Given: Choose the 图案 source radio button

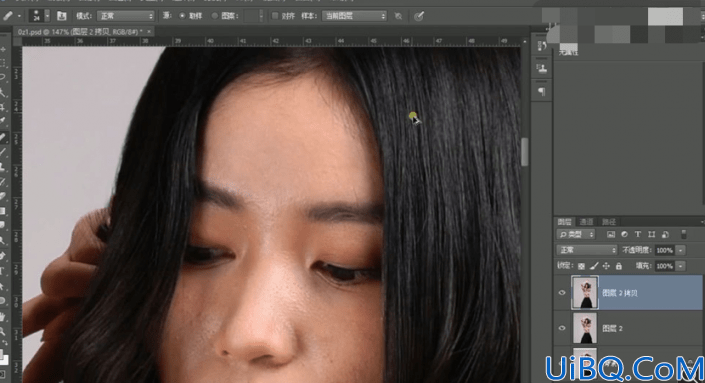Looking at the screenshot, I should point(215,16).
